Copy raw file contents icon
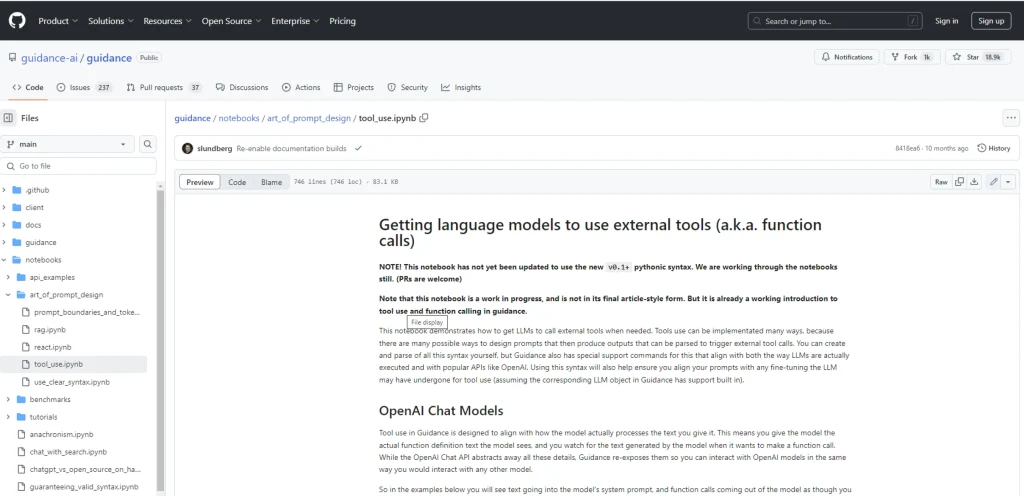This screenshot has height=496, width=1024. (x=960, y=182)
